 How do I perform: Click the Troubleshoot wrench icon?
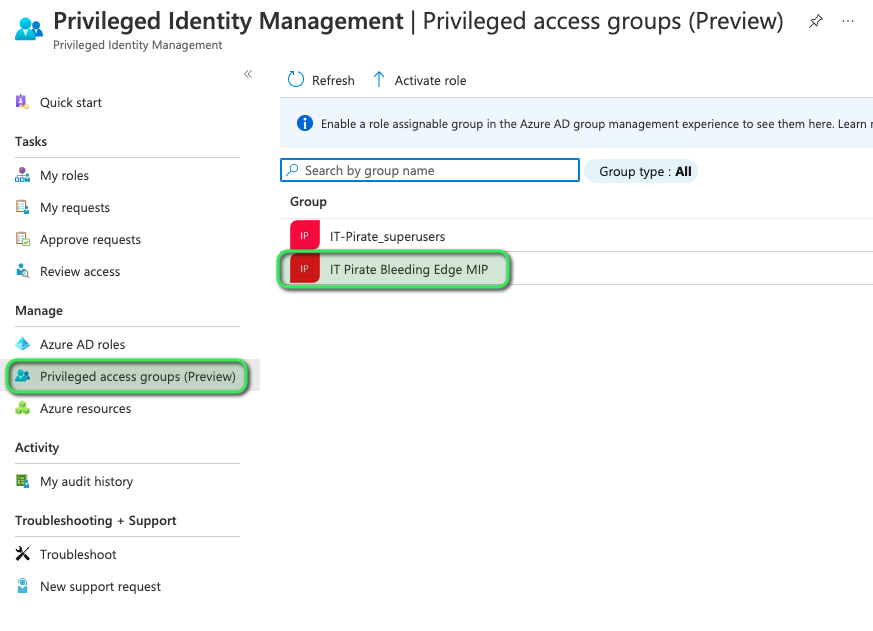[x=22, y=554]
